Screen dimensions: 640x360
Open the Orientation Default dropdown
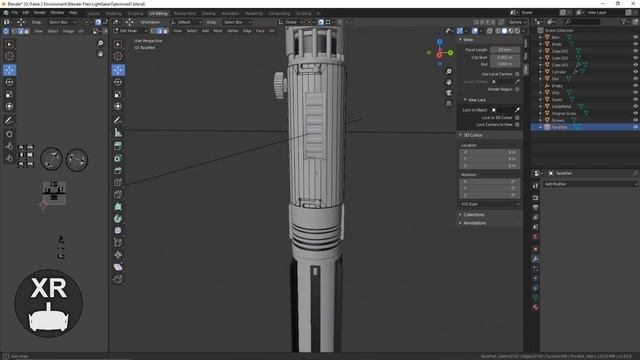[x=187, y=22]
